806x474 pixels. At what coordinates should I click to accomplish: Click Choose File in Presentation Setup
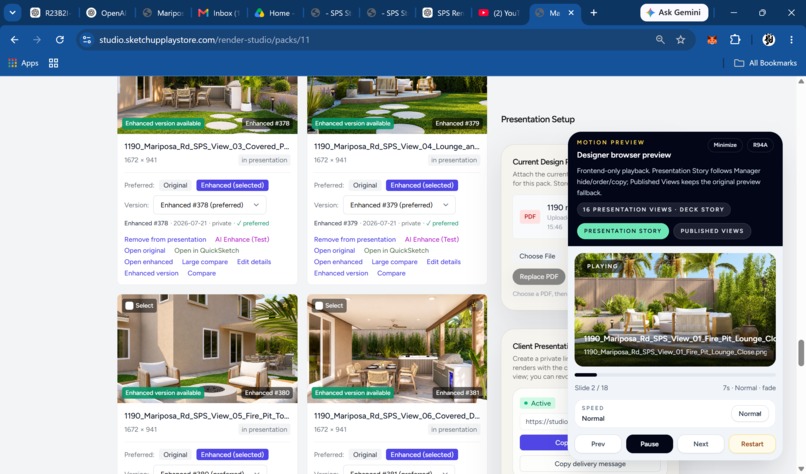[x=537, y=256]
